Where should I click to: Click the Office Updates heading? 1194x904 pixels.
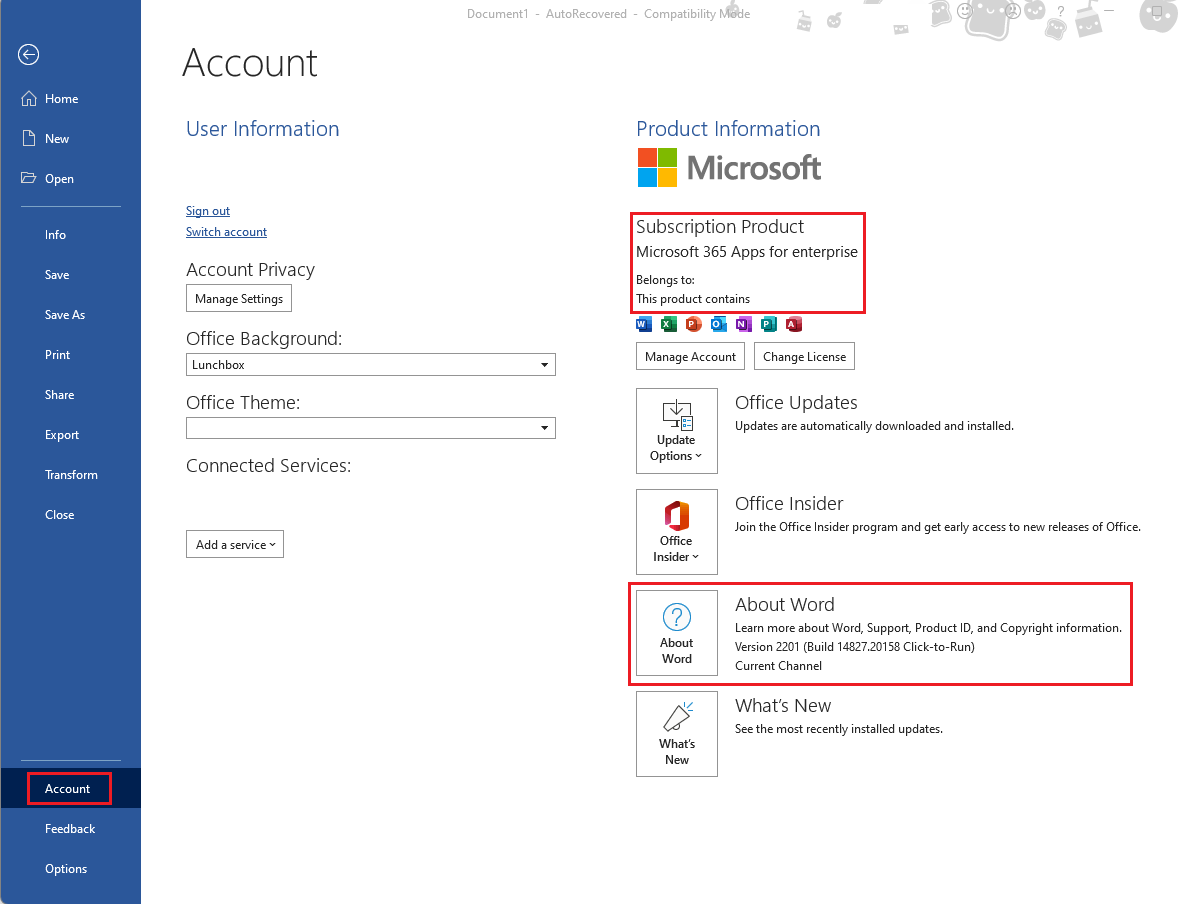(x=796, y=403)
